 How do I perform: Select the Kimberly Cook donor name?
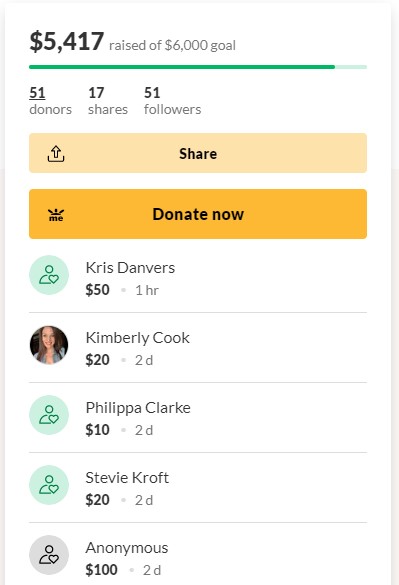[x=138, y=338]
